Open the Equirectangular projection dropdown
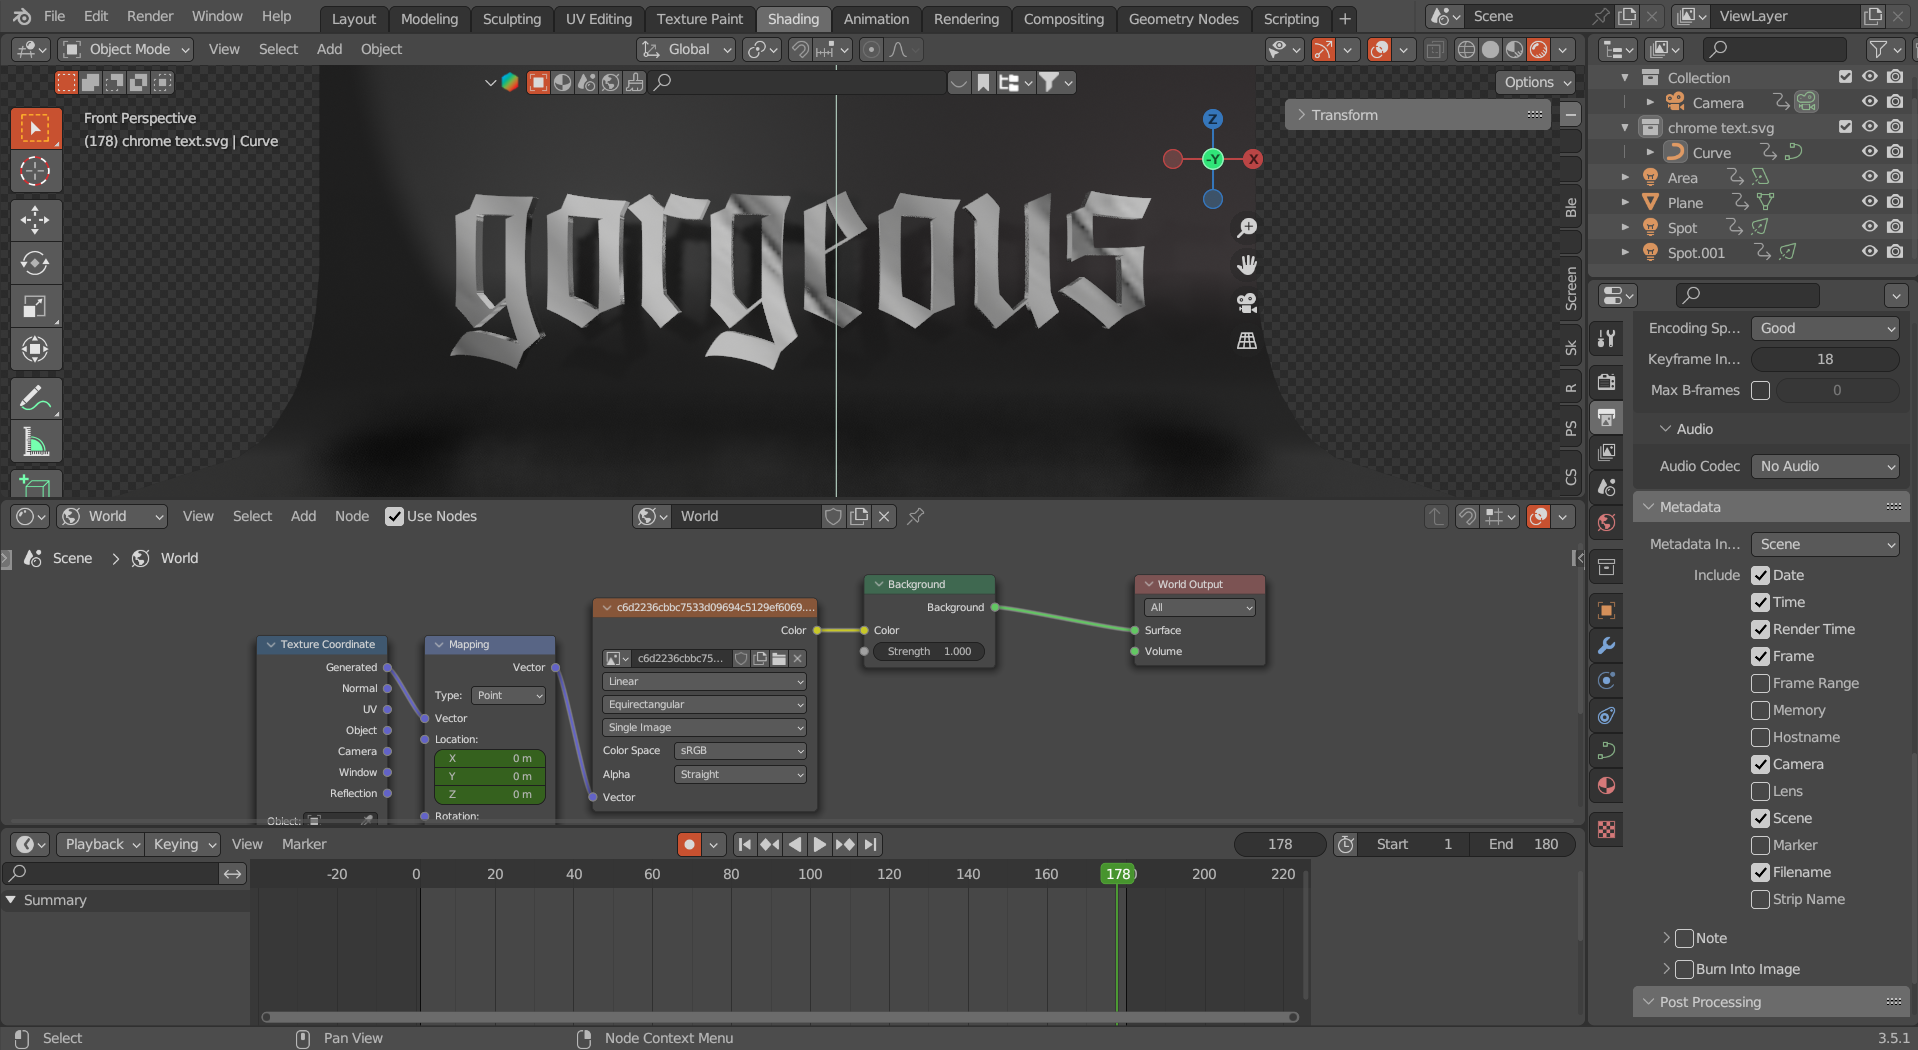1918x1050 pixels. [704, 704]
